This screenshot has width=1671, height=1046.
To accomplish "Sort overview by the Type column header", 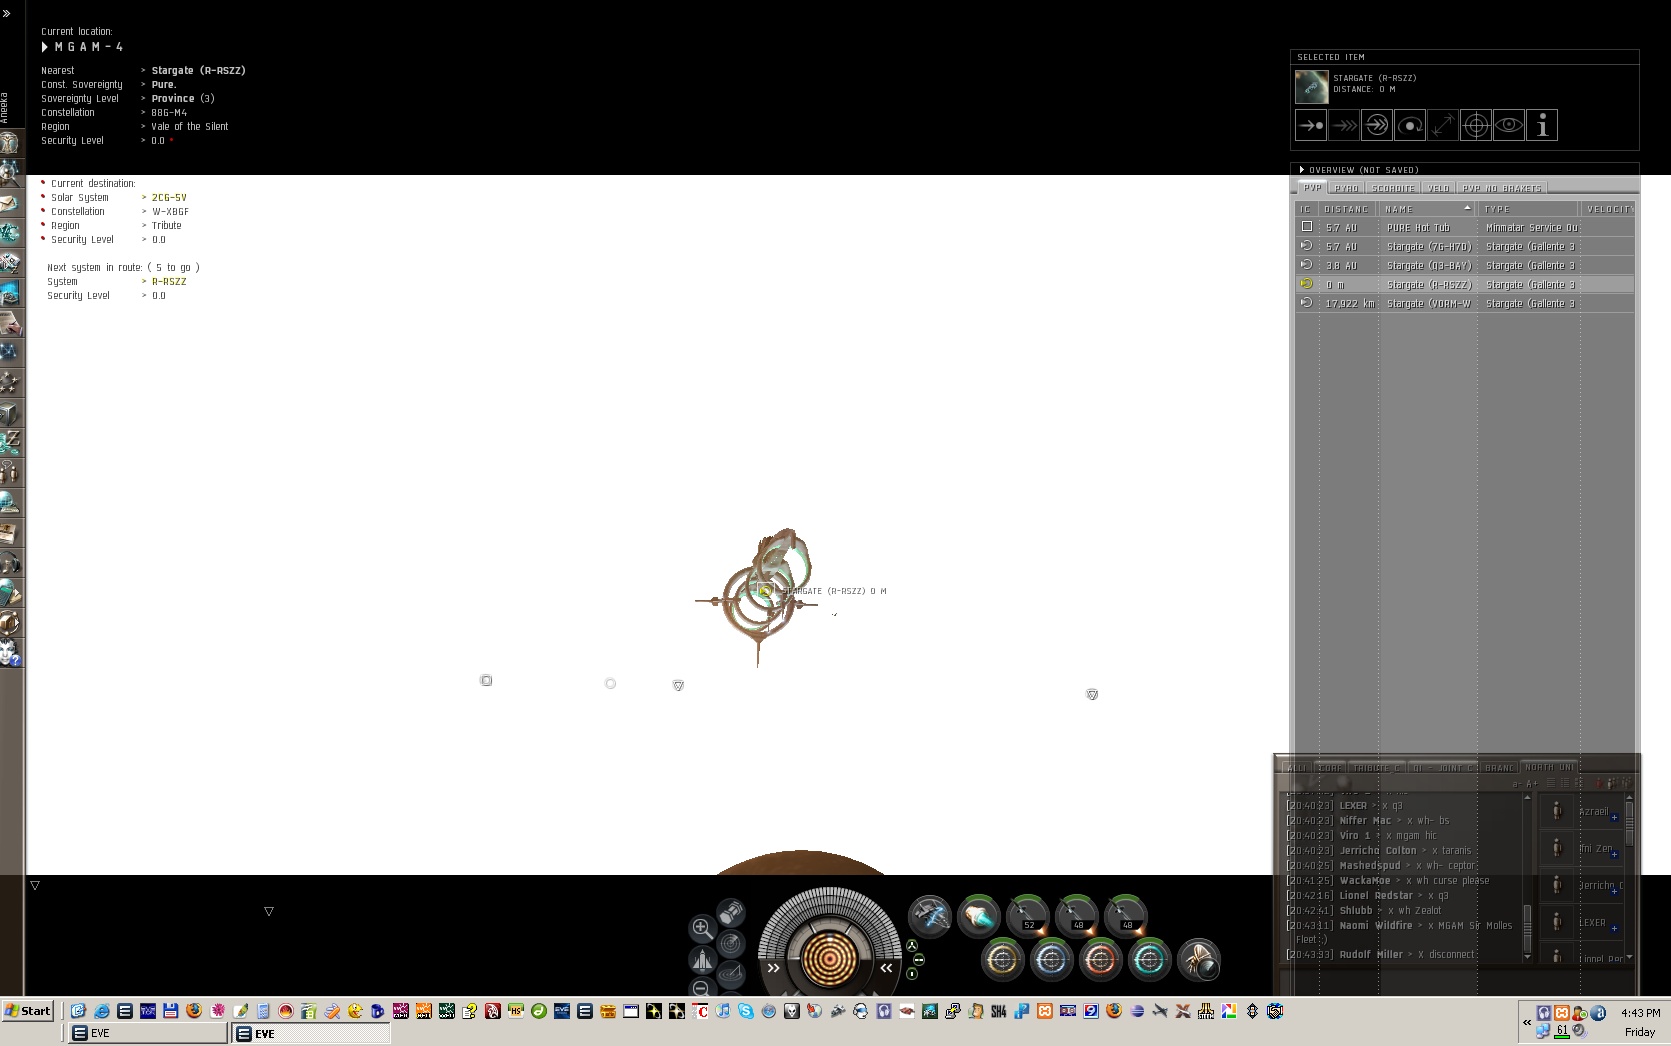I will [1528, 209].
